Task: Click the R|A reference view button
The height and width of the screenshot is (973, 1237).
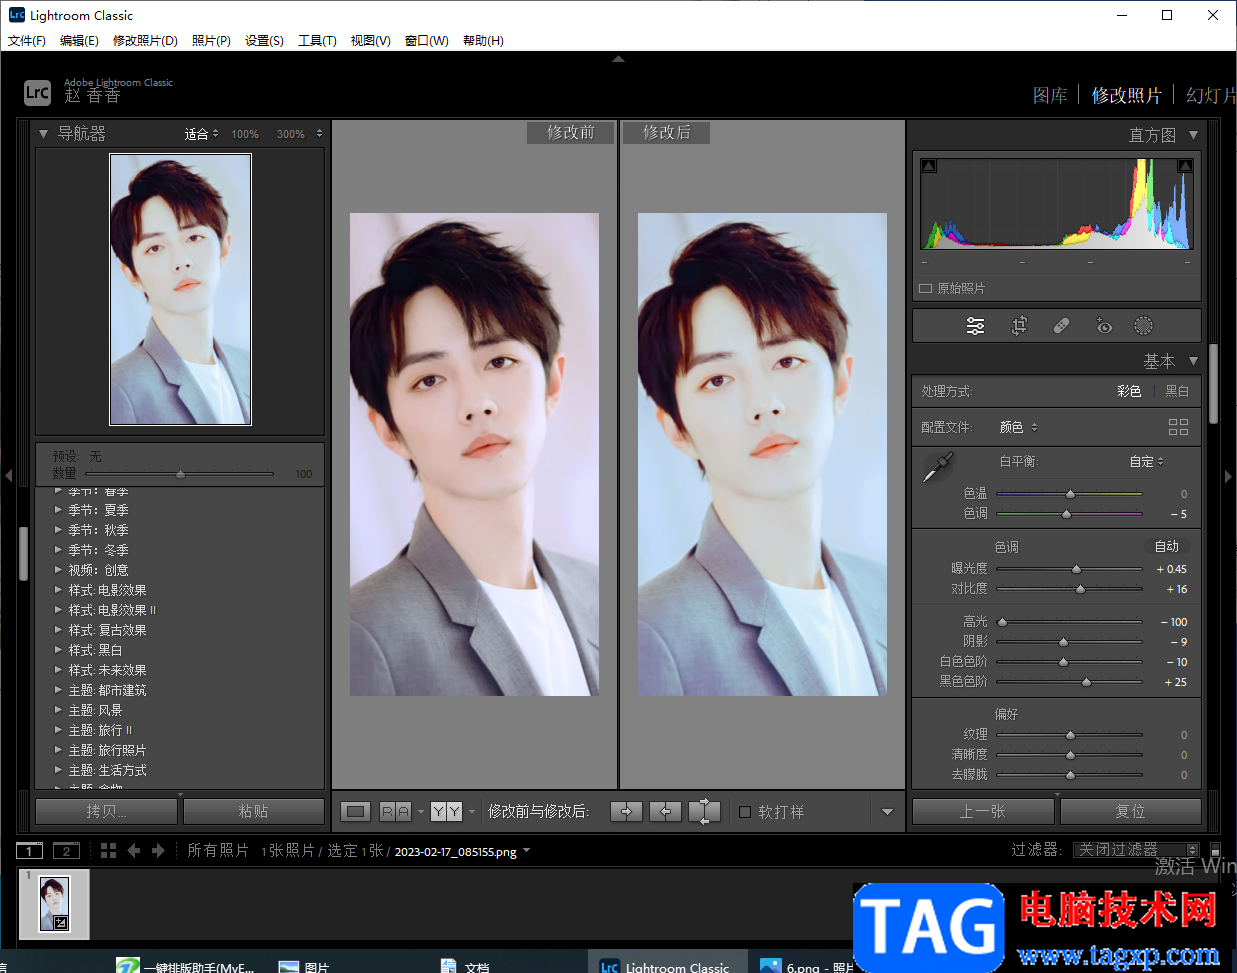Action: tap(395, 811)
